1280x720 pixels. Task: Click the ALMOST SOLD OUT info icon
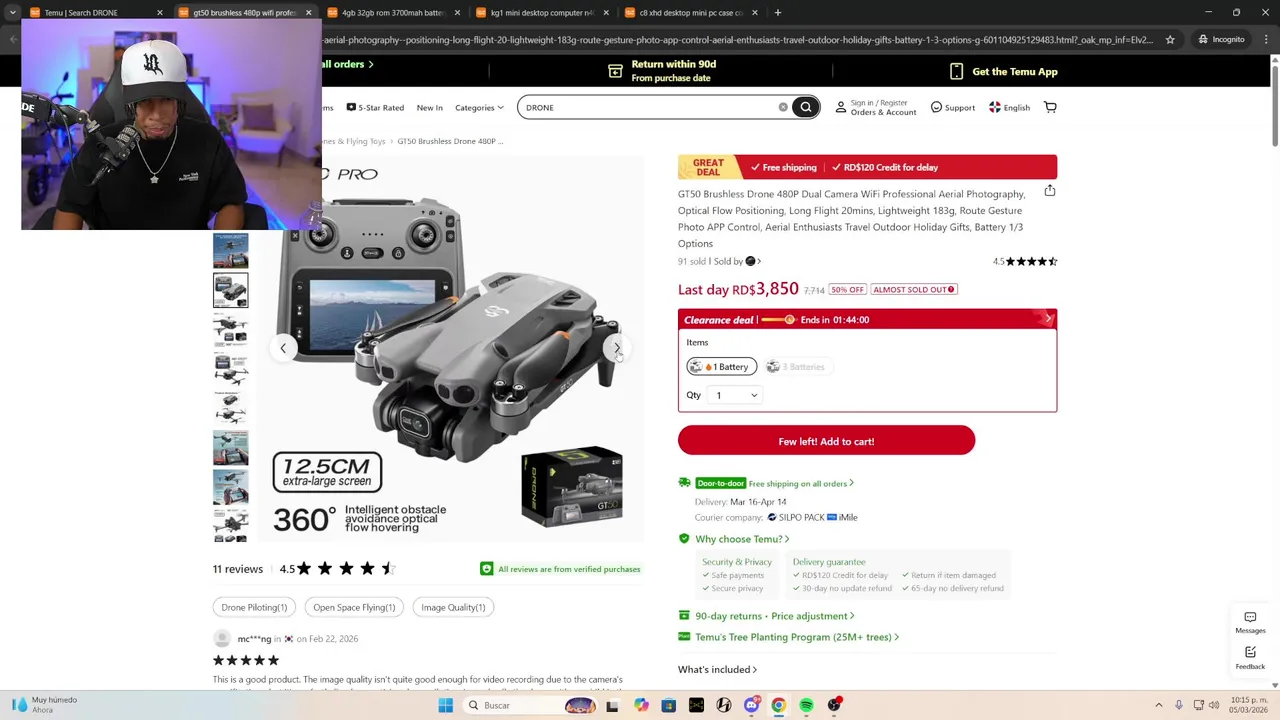951,289
